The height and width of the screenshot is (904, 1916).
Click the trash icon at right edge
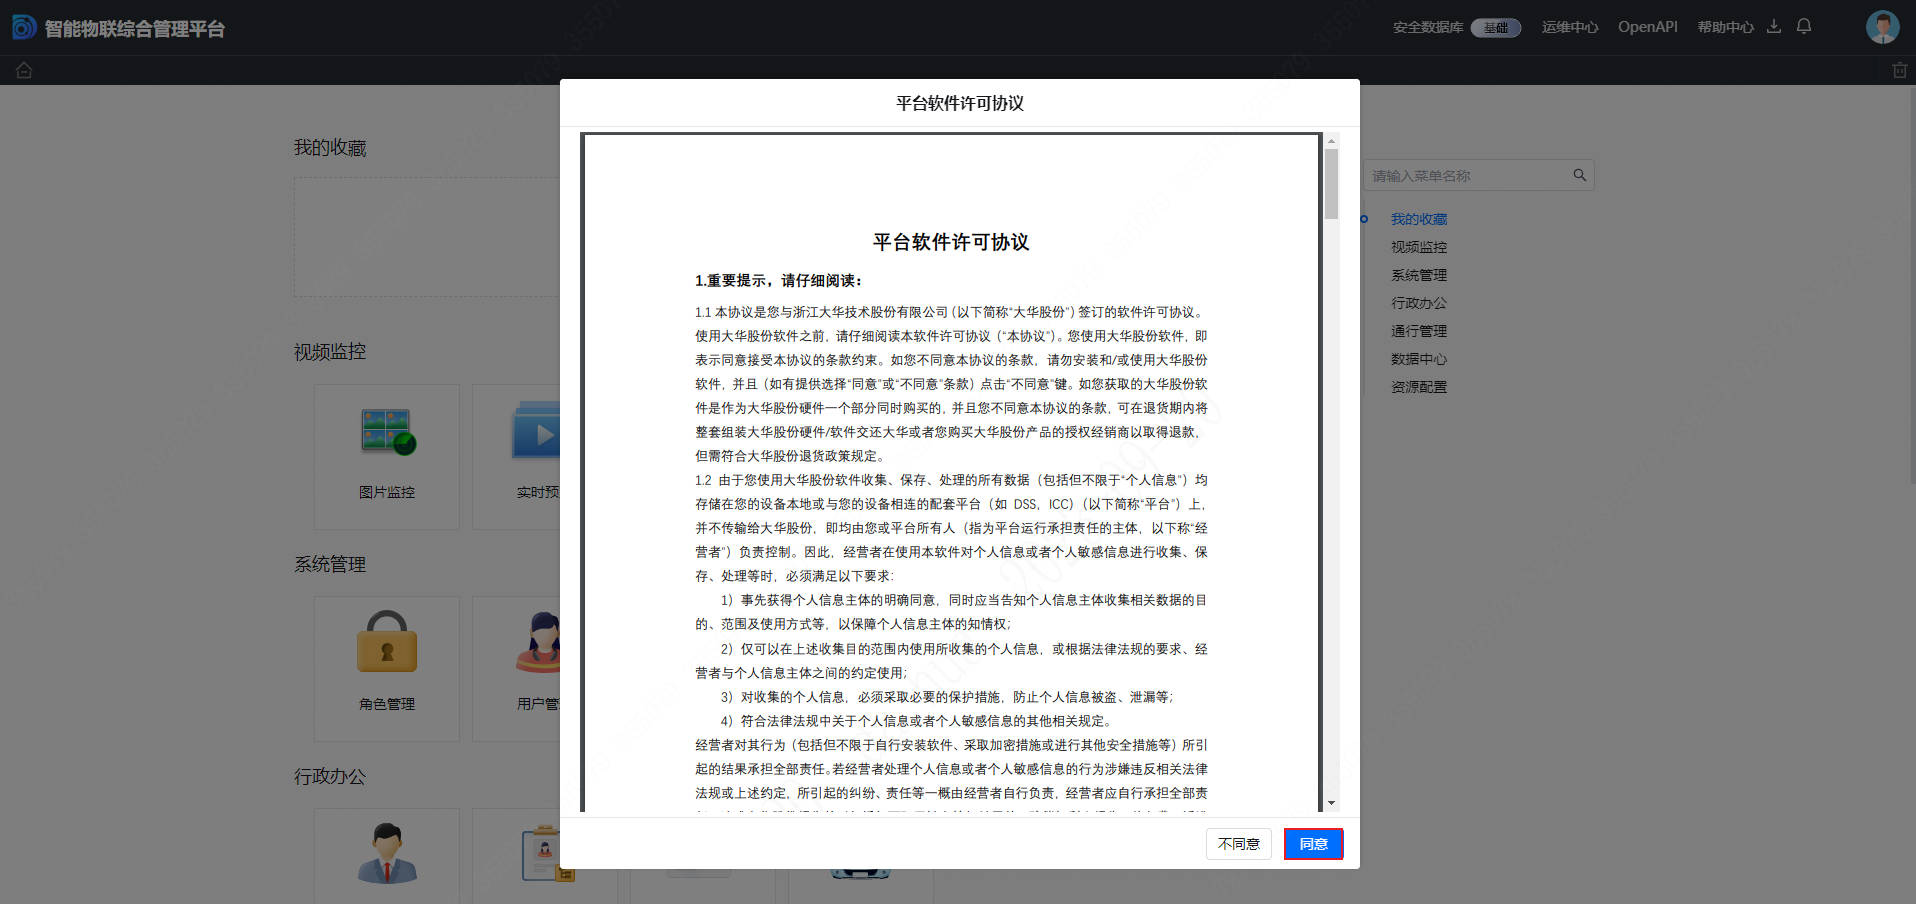1899,70
